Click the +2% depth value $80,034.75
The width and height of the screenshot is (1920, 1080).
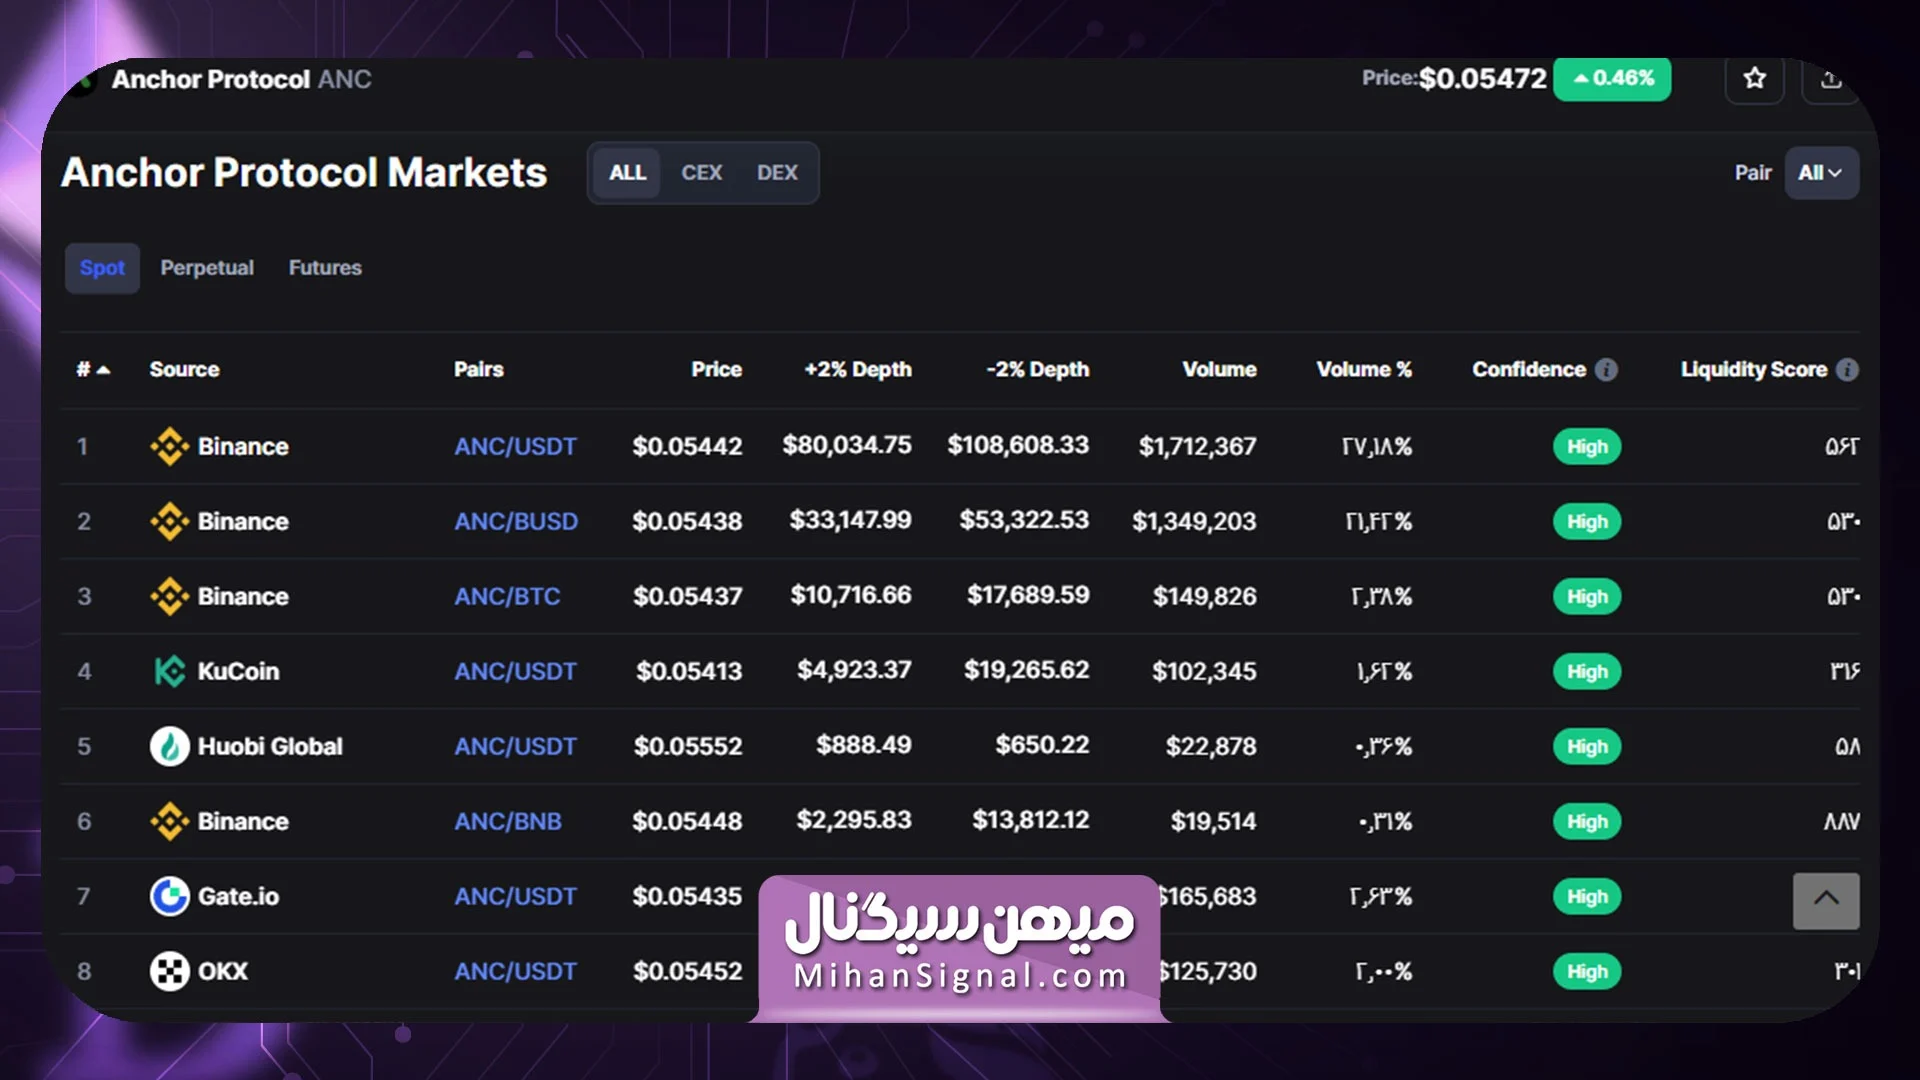pos(847,446)
